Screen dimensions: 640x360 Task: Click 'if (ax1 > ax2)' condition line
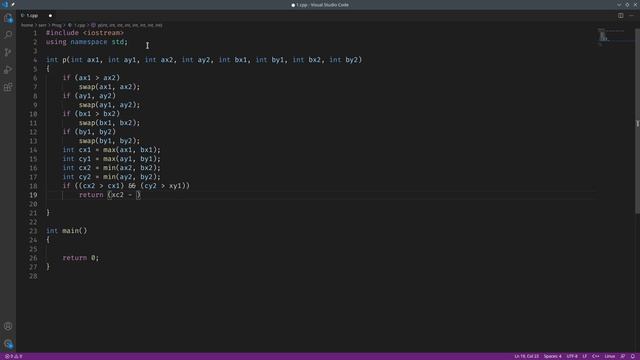[91, 78]
